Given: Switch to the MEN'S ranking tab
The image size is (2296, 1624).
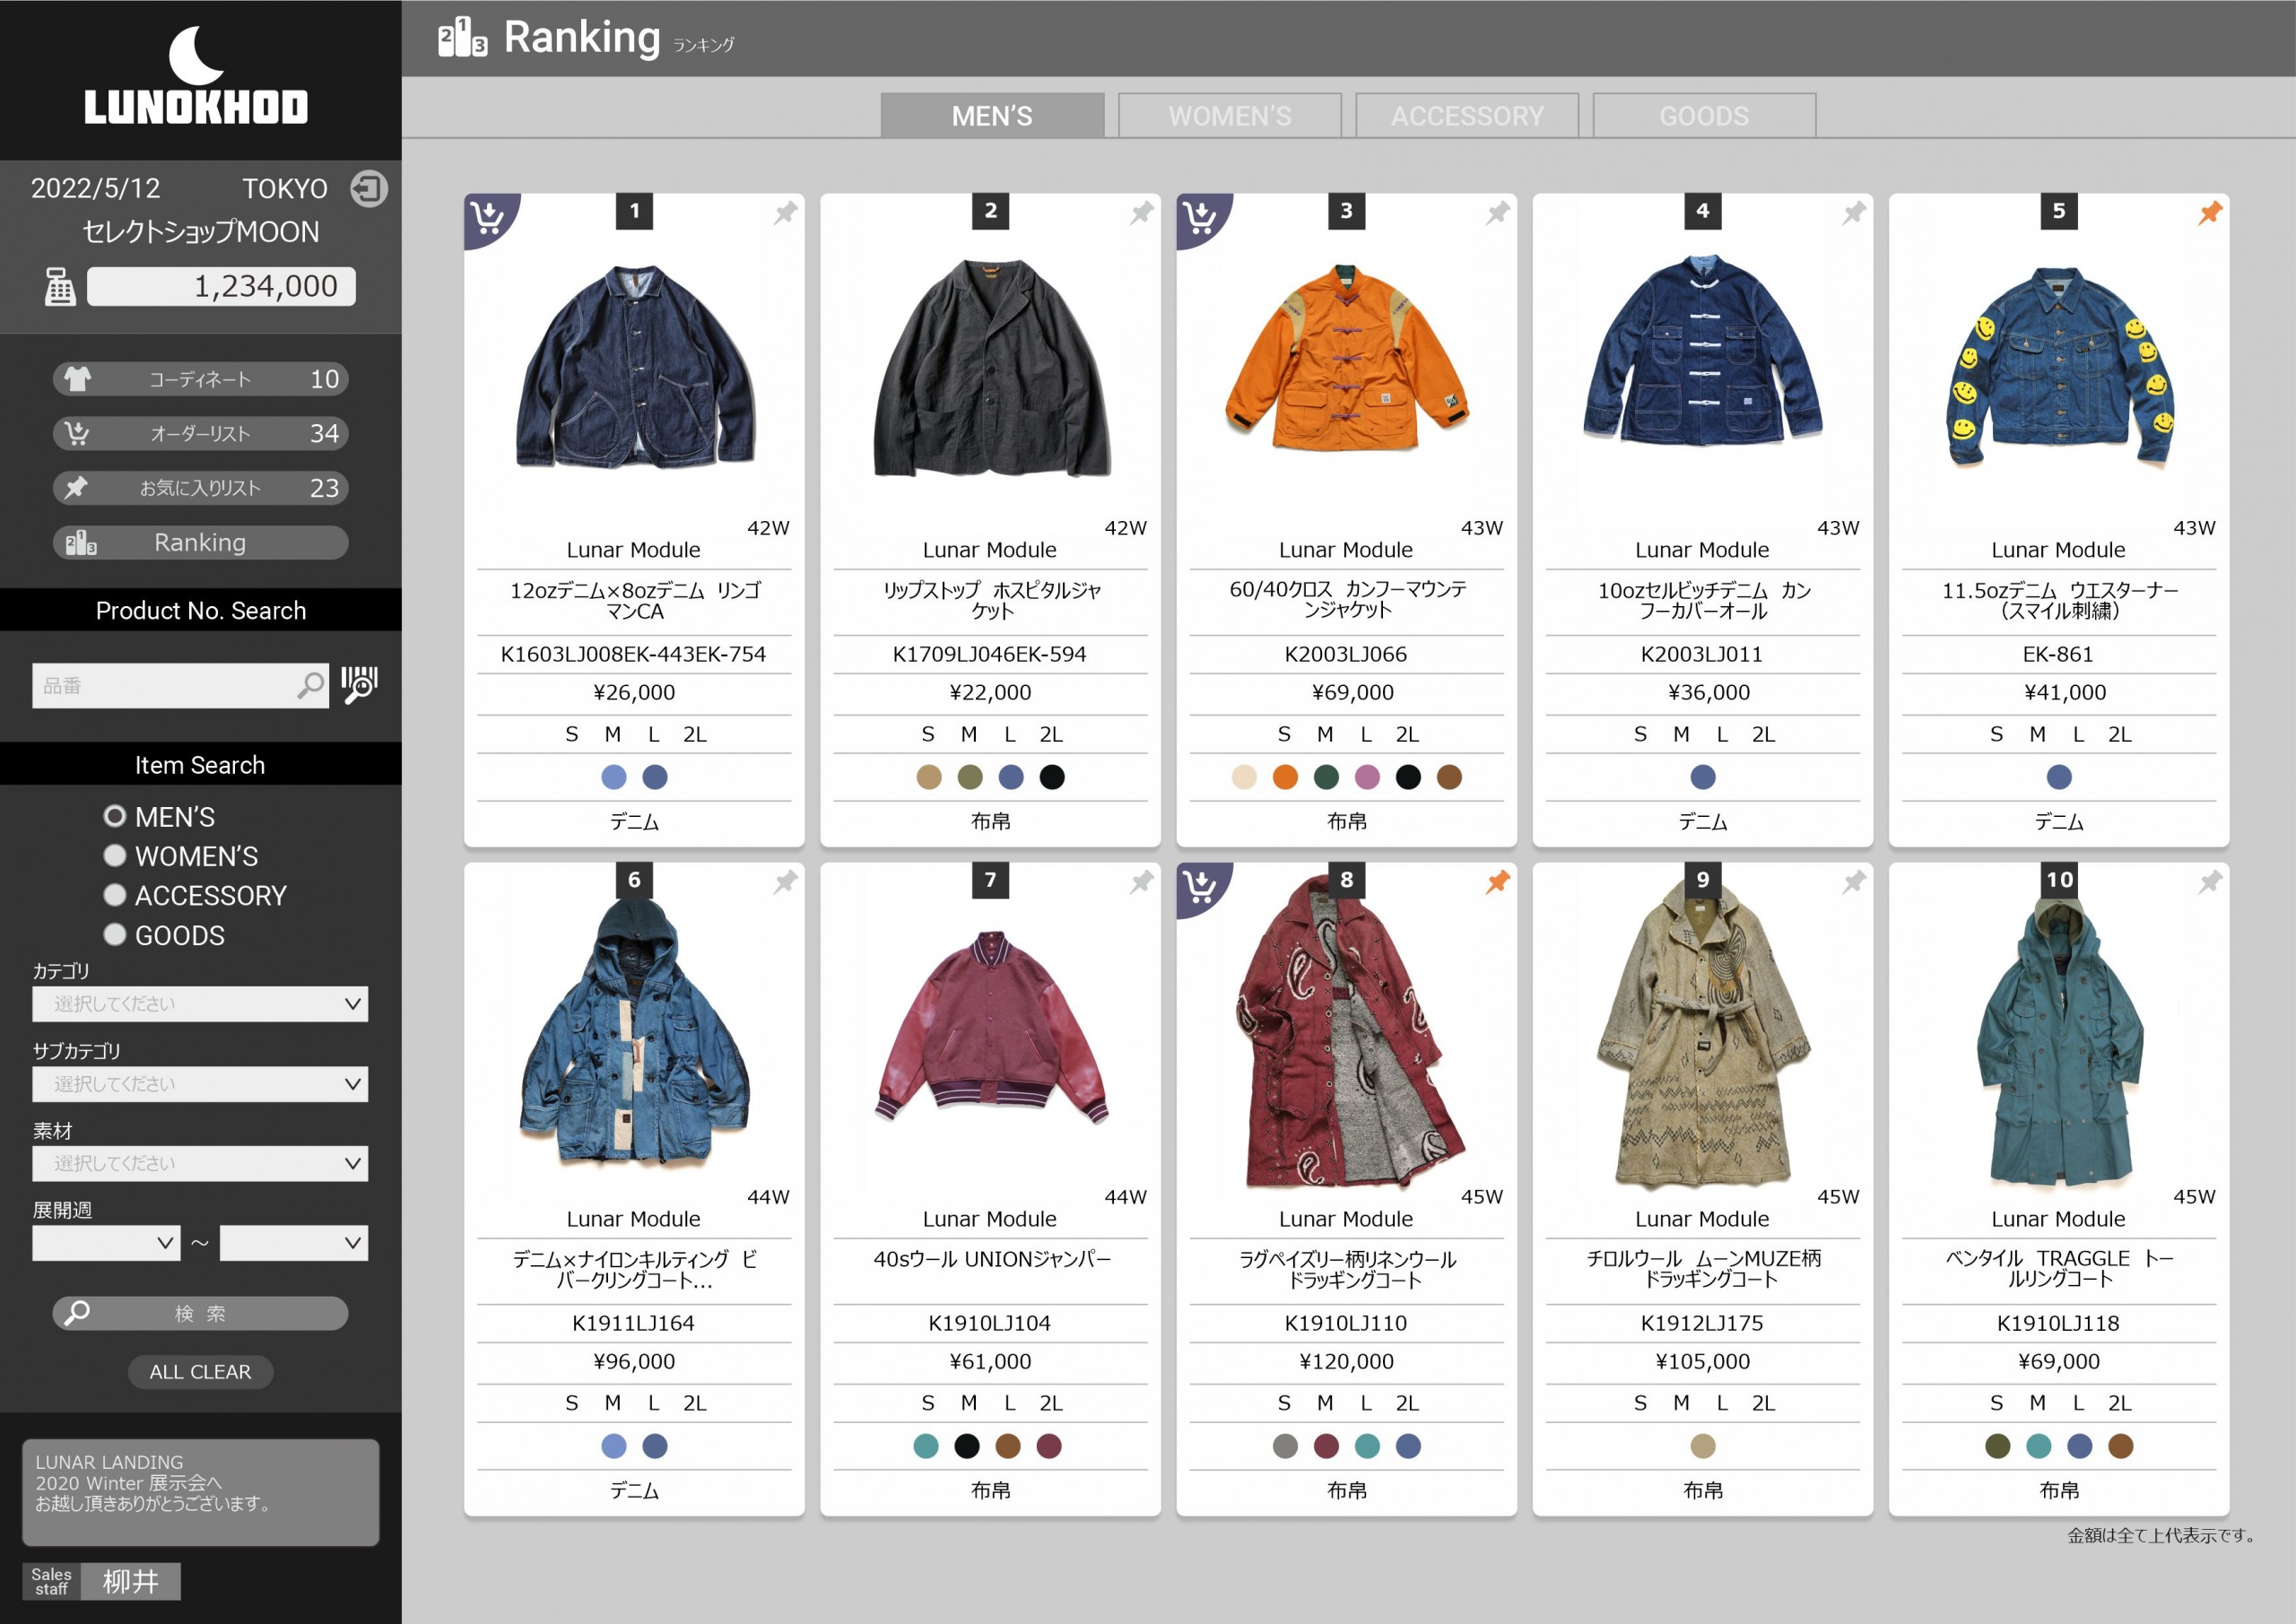Looking at the screenshot, I should point(992,116).
